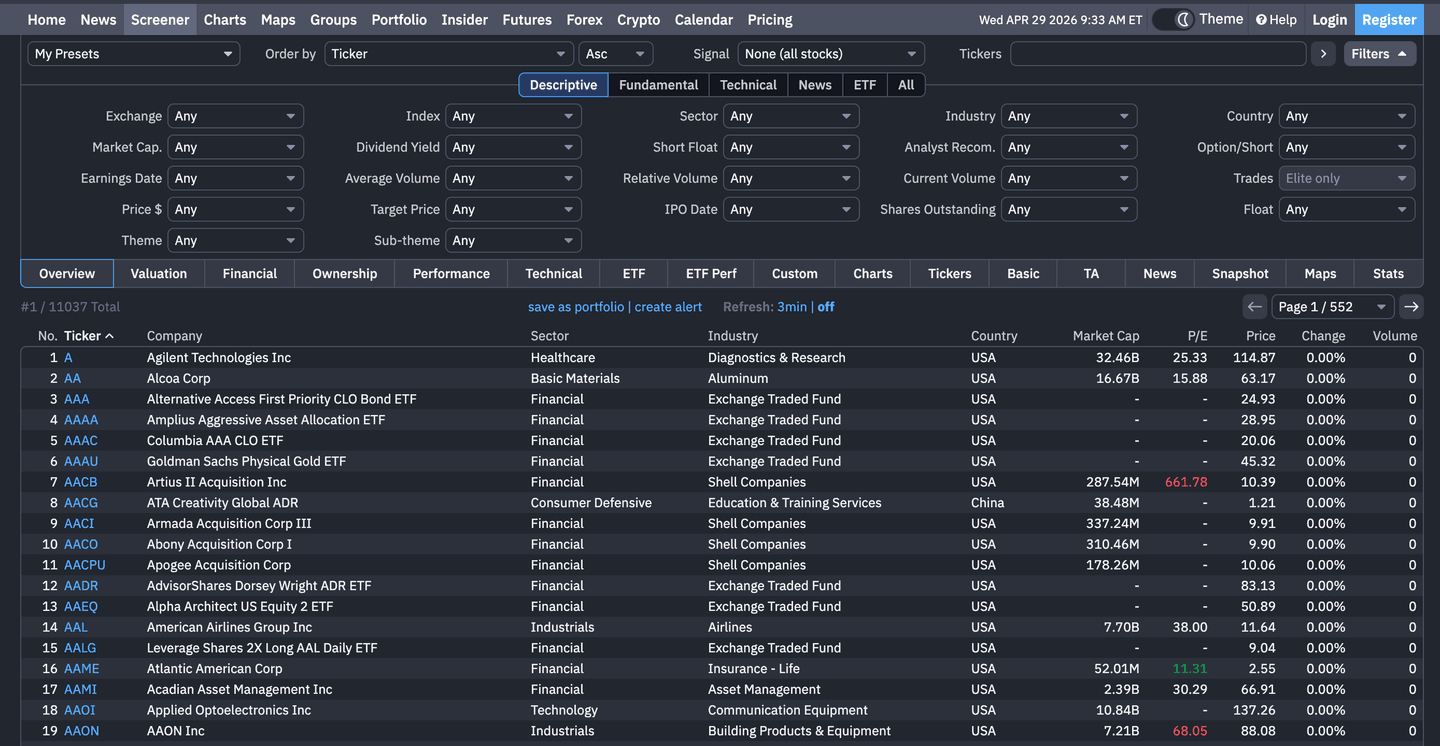Open the AAON ticker link
The width and height of the screenshot is (1440, 746).
(82, 731)
